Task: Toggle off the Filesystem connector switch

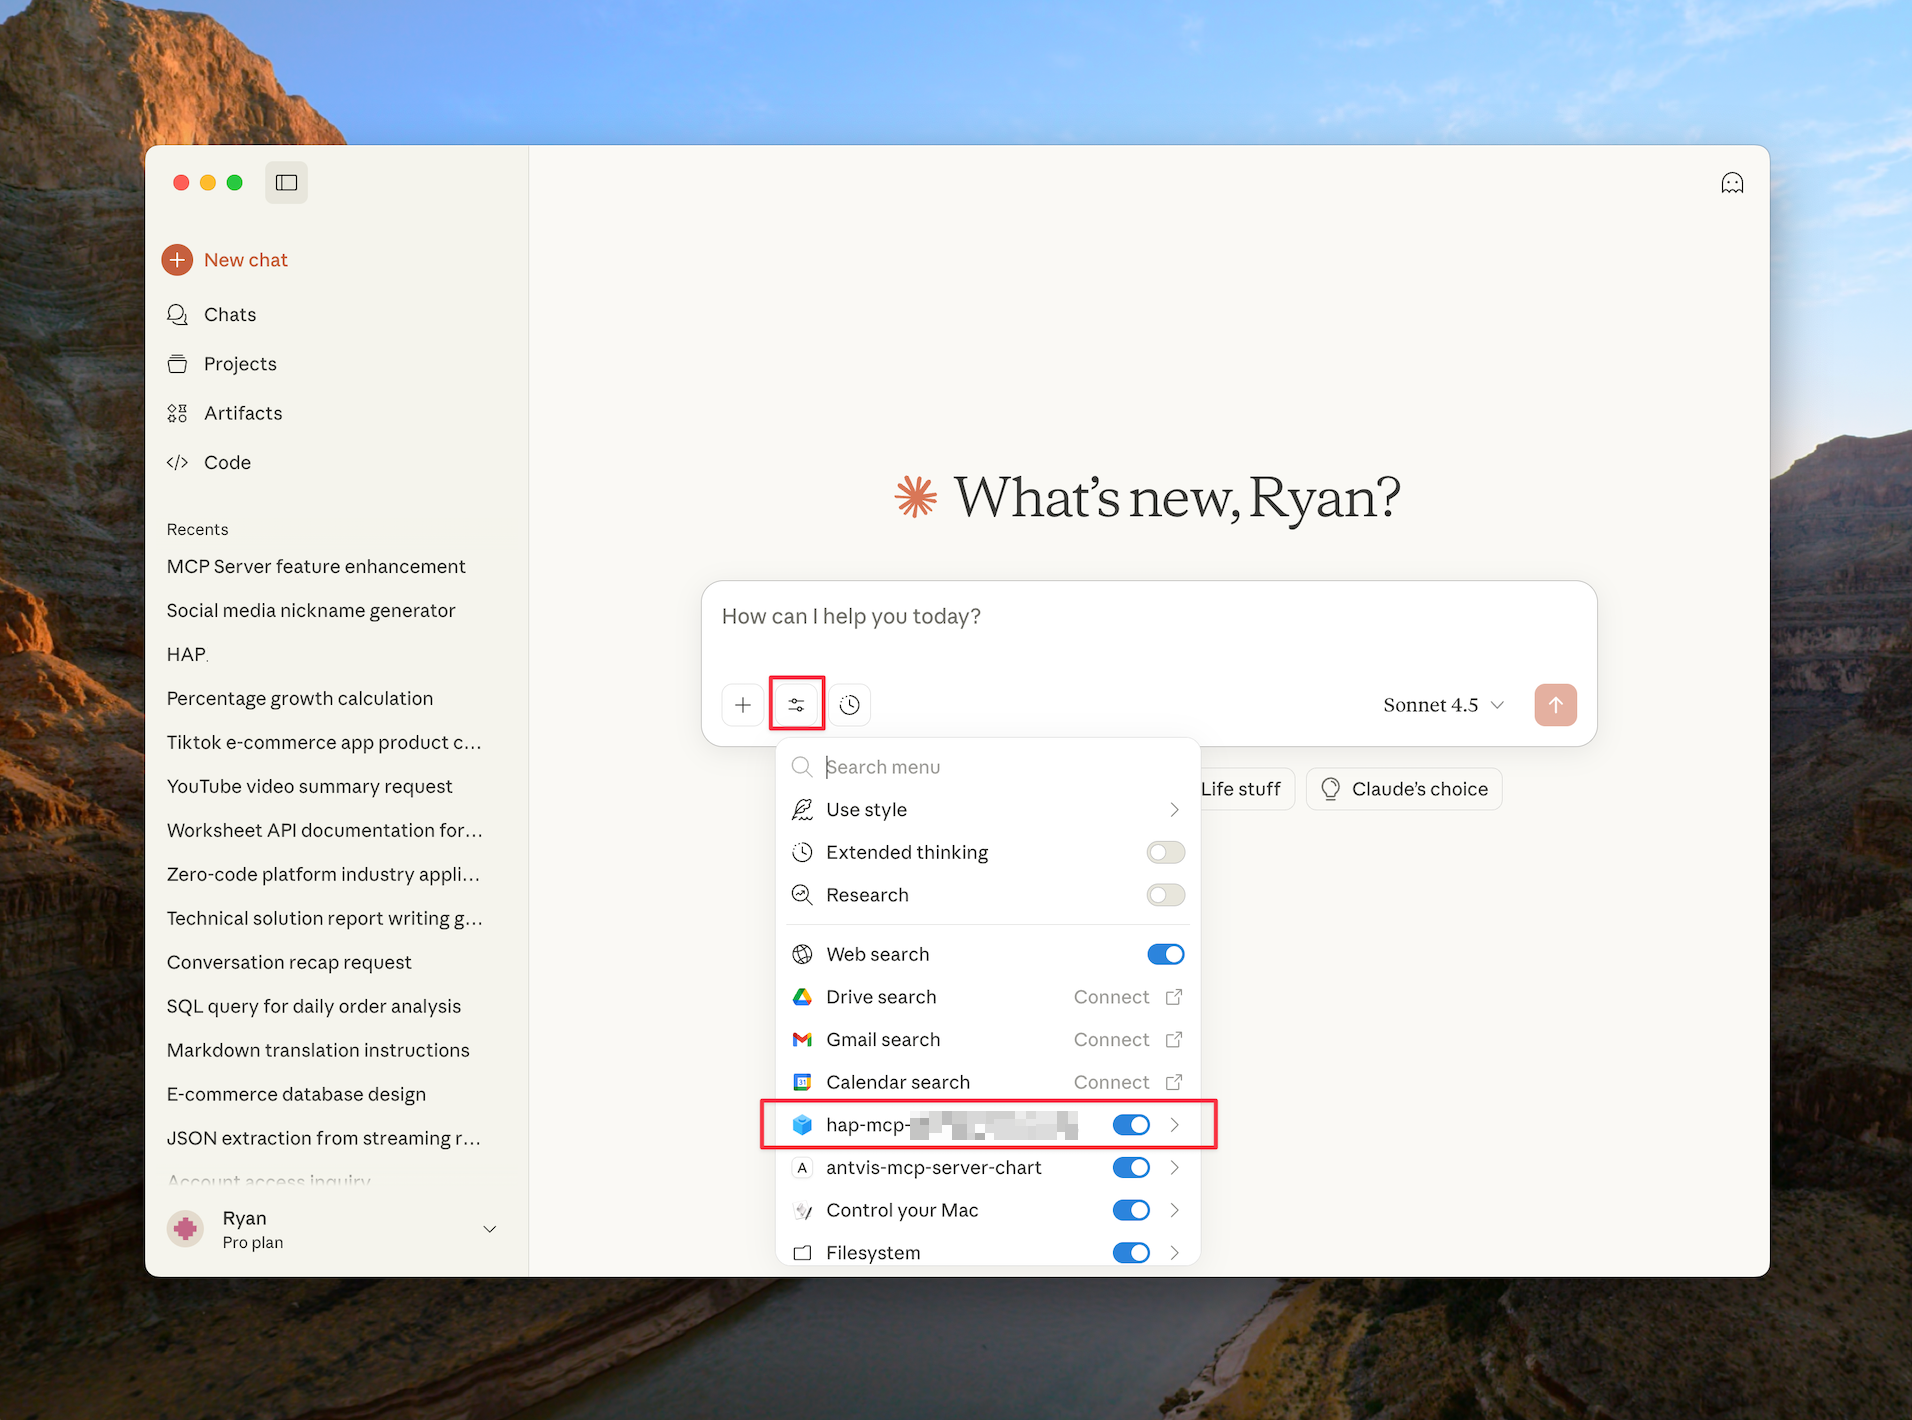Action: tap(1131, 1253)
